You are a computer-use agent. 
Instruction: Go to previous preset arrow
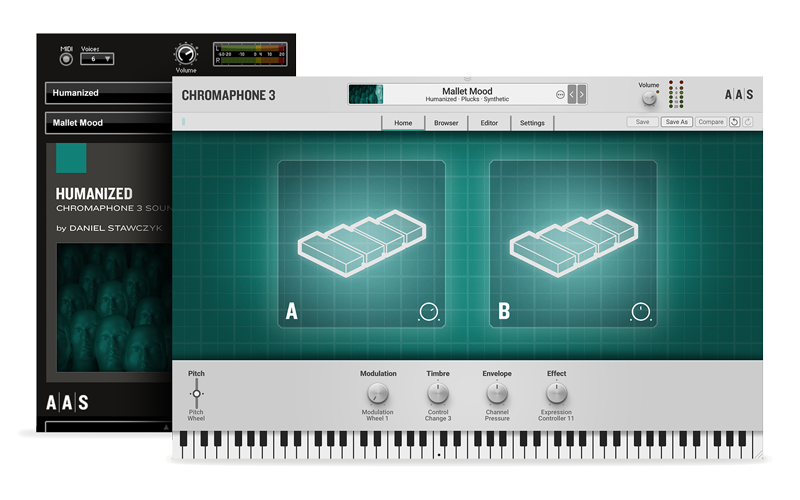tap(572, 94)
